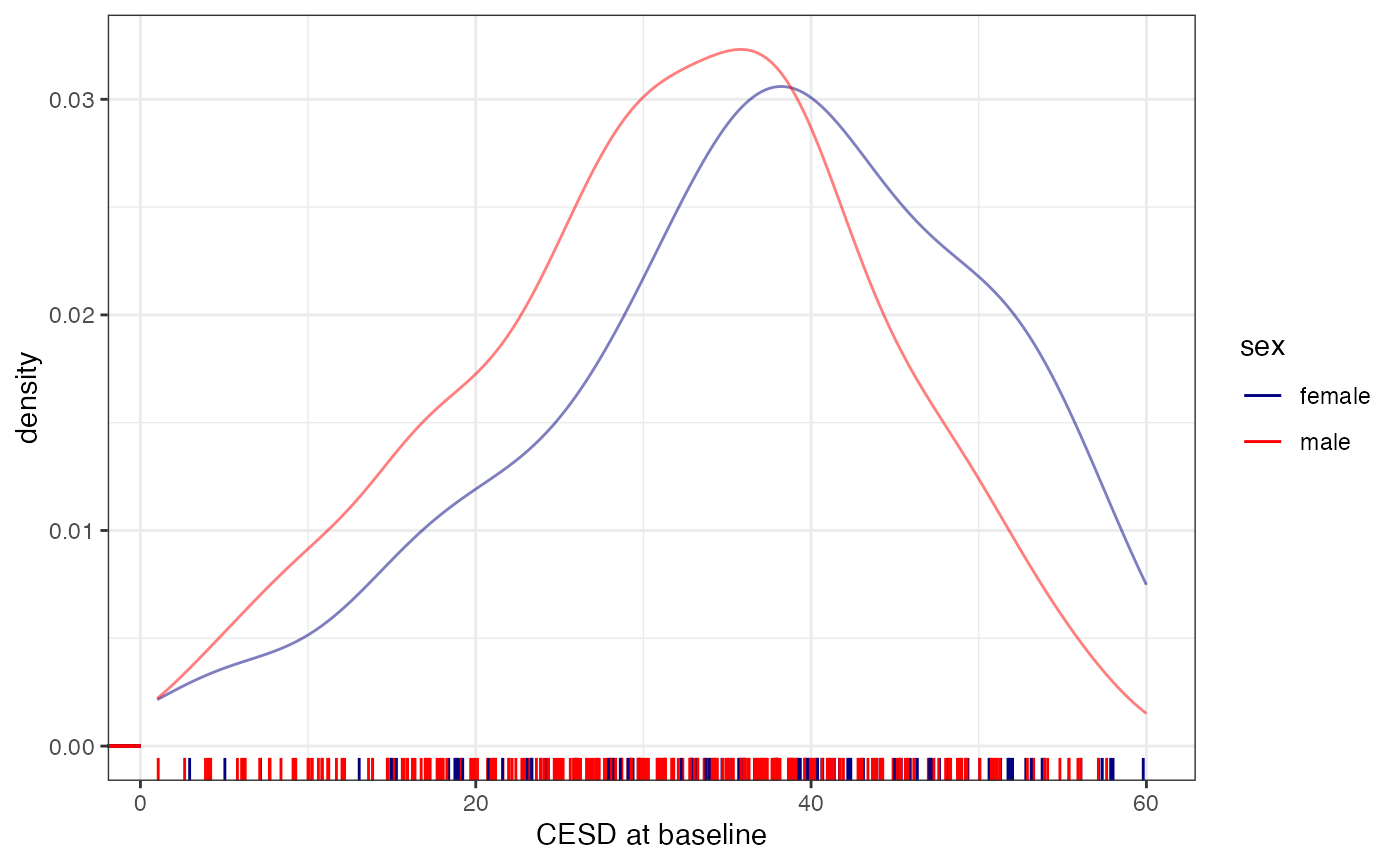The height and width of the screenshot is (865, 1400).
Task: Select the "female" legend label
Action: [1334, 396]
